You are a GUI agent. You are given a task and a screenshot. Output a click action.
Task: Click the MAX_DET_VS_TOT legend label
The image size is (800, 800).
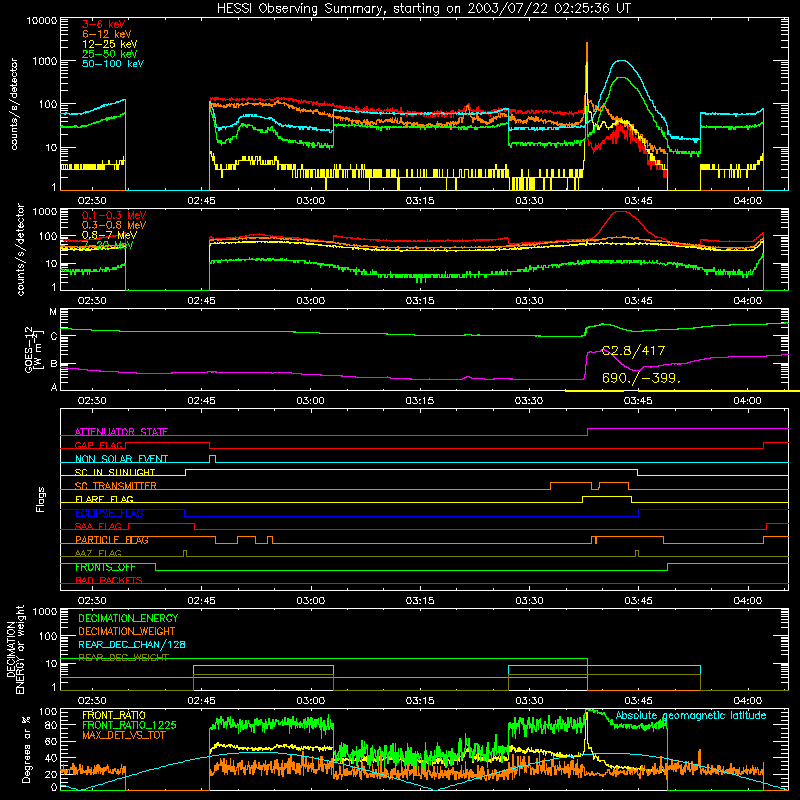point(124,735)
